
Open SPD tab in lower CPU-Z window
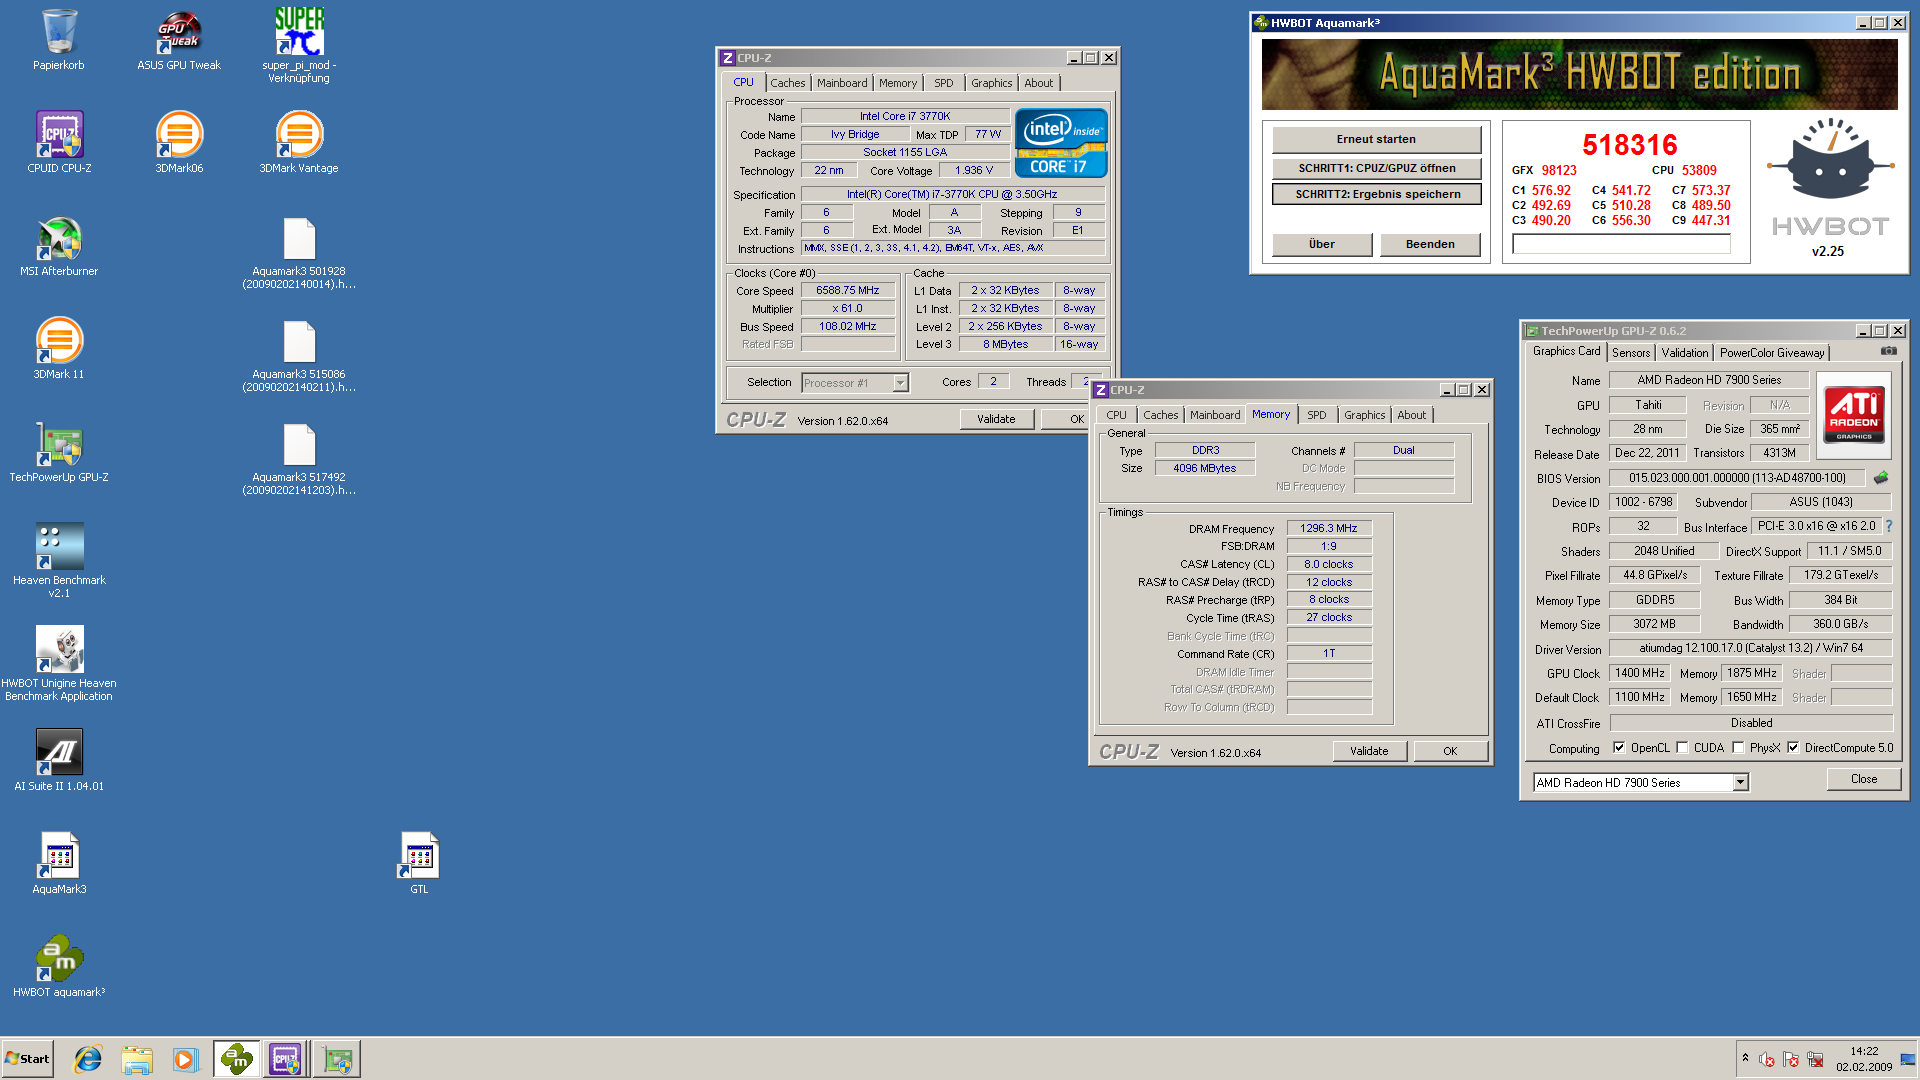pos(1317,415)
